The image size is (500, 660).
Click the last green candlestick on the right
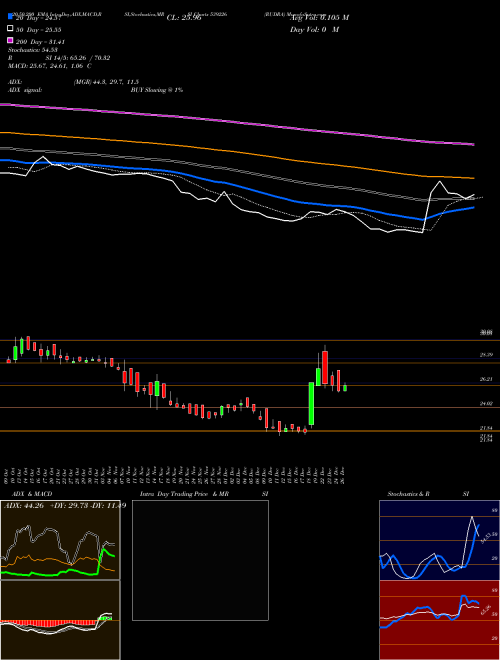(345, 388)
